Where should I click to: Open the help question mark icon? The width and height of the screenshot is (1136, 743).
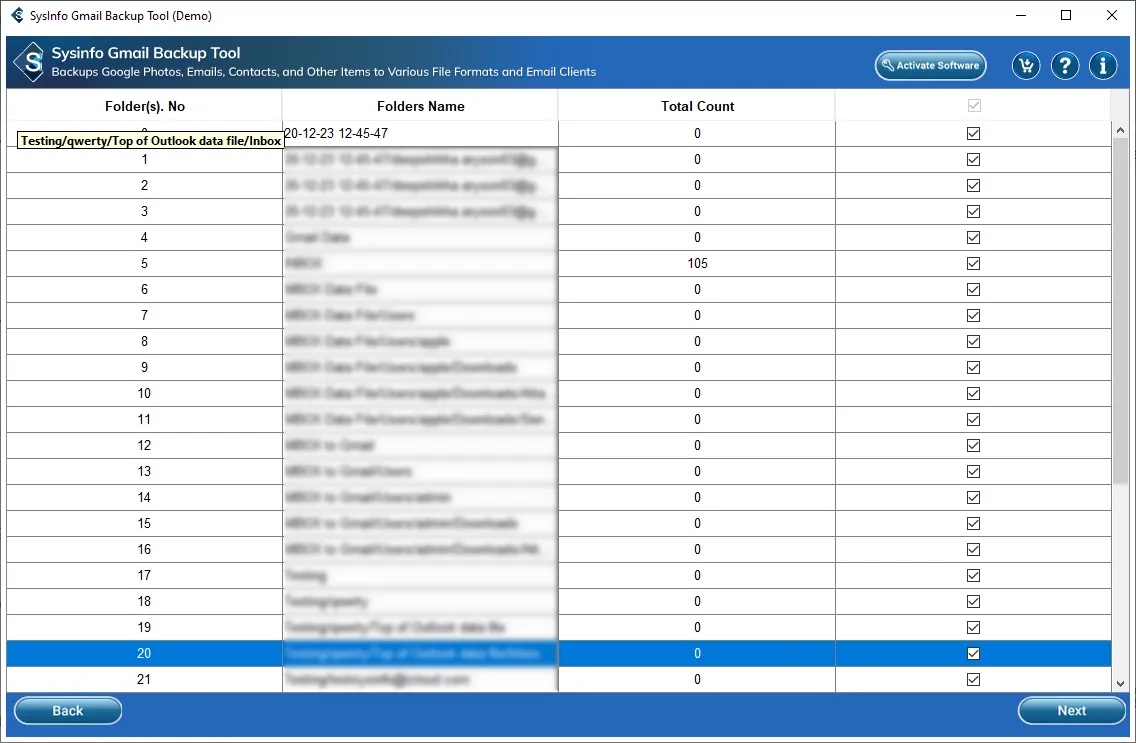pyautogui.click(x=1064, y=66)
